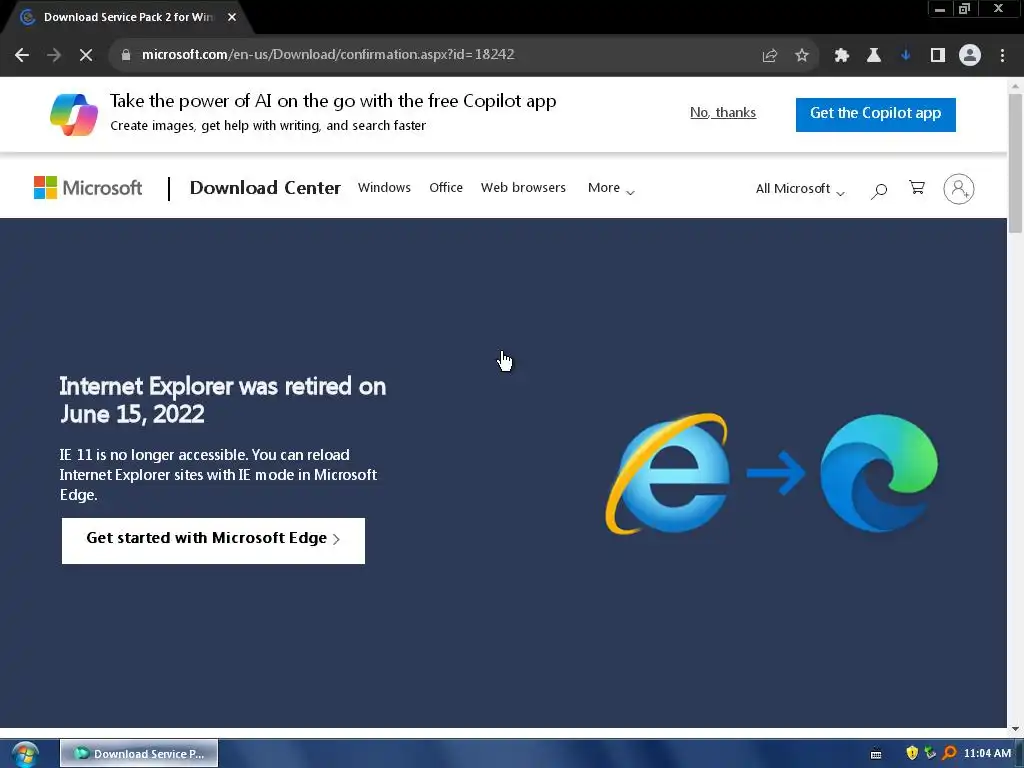
Task: Click the address bar URL
Action: coord(328,54)
